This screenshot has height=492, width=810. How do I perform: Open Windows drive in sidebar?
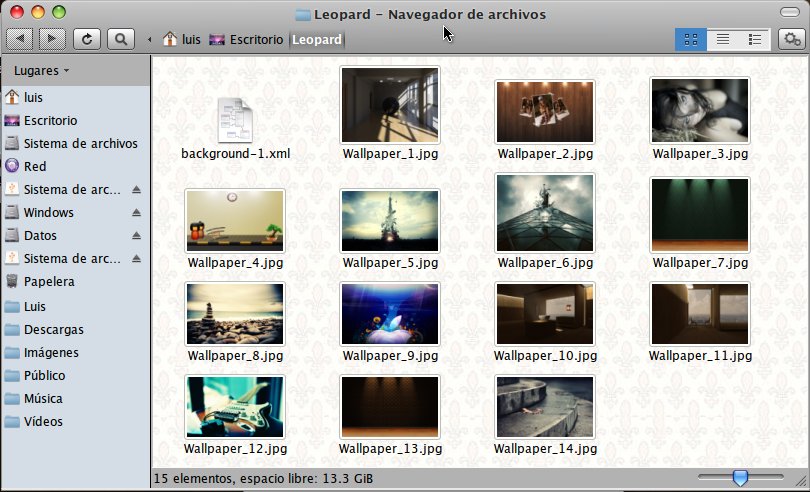pos(75,212)
